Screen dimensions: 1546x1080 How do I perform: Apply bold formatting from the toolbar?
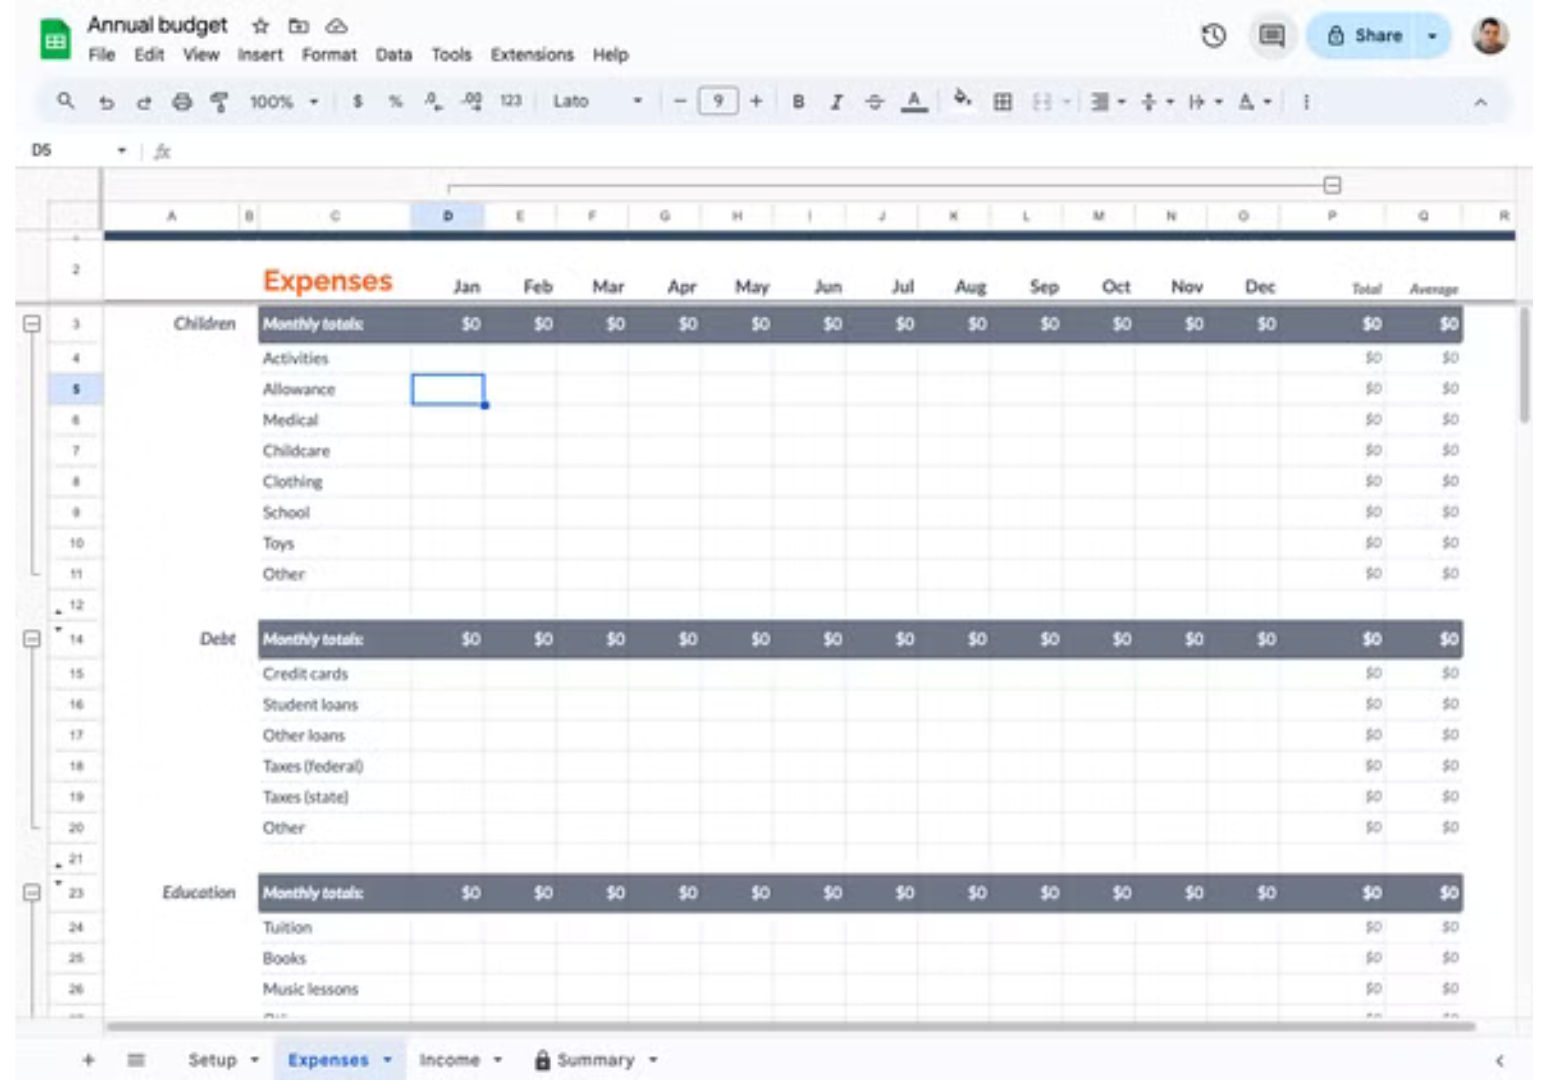[x=797, y=100]
